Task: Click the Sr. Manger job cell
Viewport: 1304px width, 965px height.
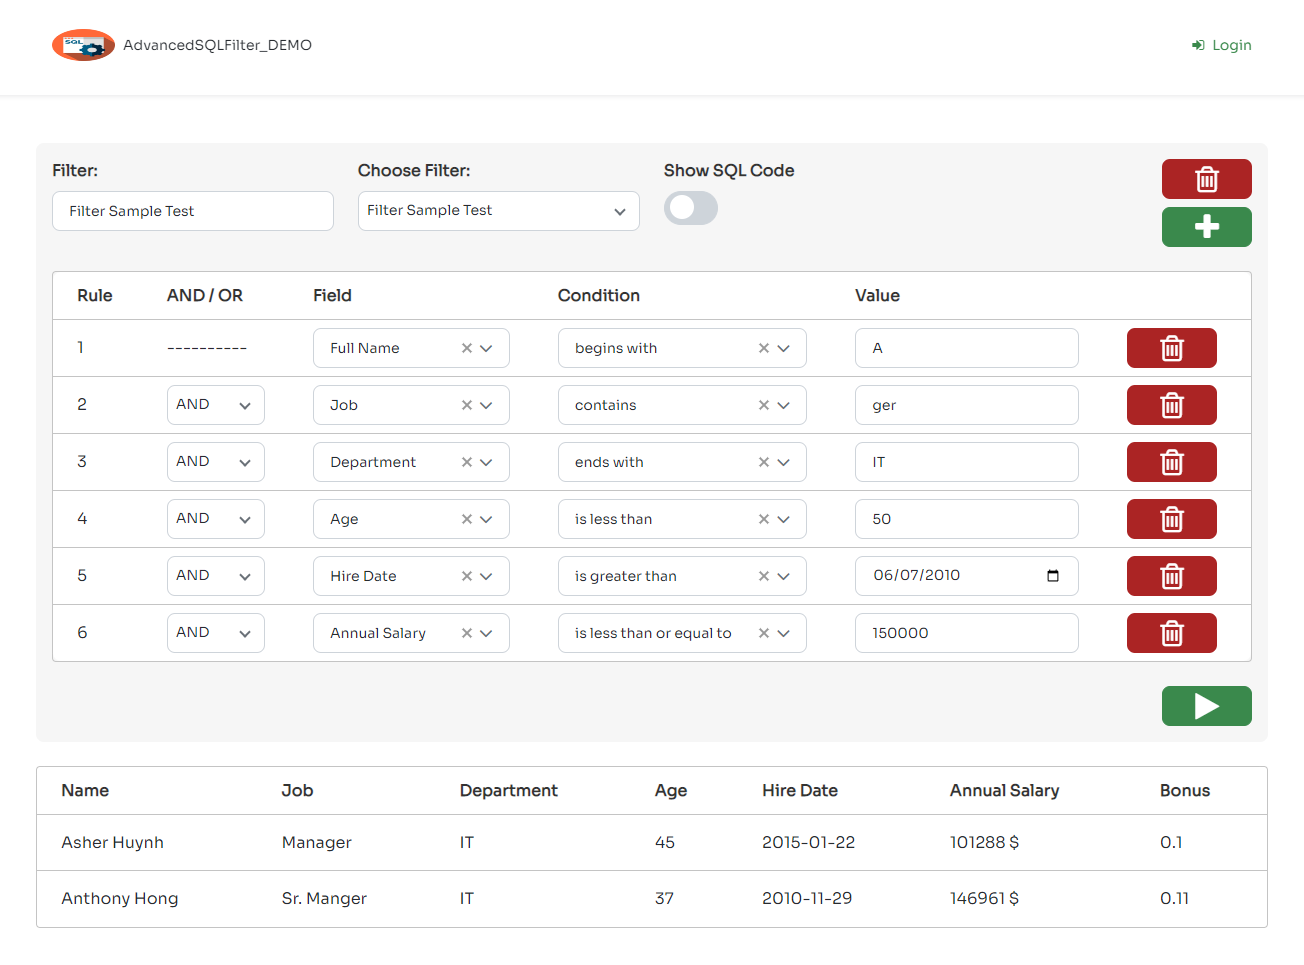Action: coord(324,898)
